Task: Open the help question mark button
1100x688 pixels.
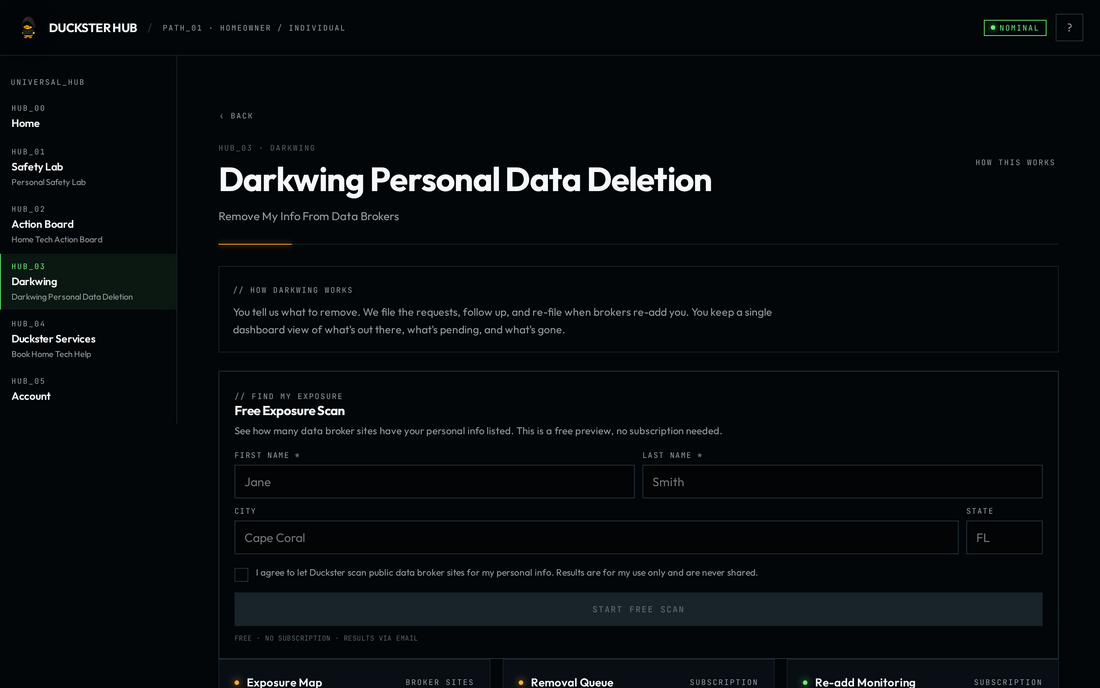Action: [x=1069, y=28]
